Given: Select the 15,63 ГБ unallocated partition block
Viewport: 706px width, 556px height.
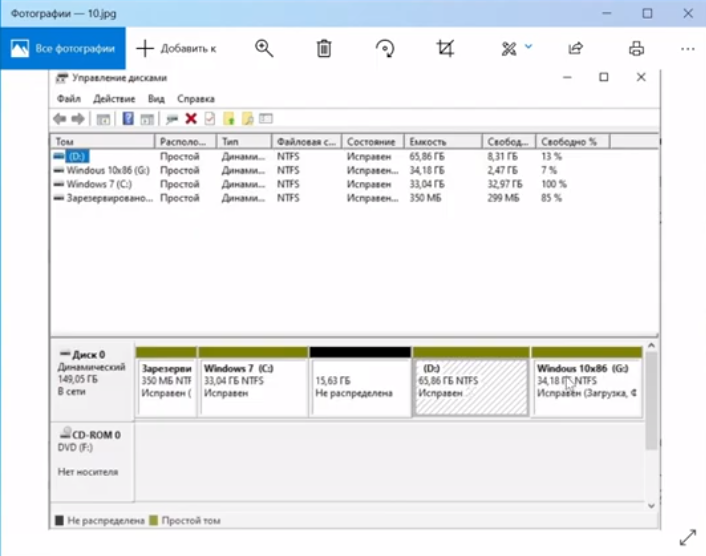Looking at the screenshot, I should click(x=360, y=387).
